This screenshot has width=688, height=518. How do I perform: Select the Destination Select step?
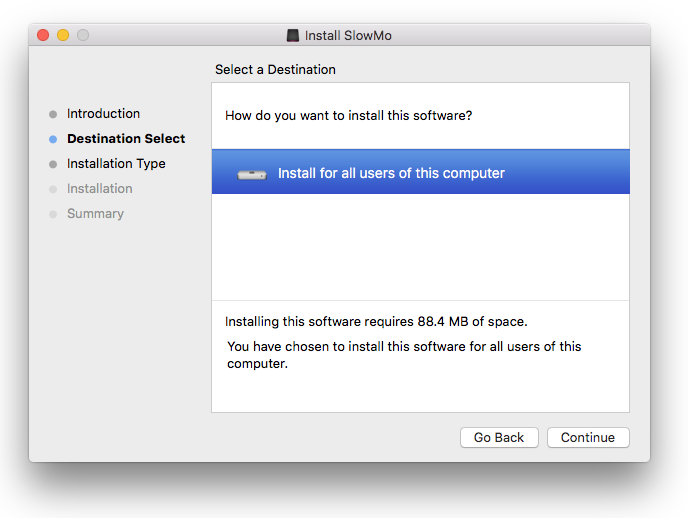coord(126,139)
